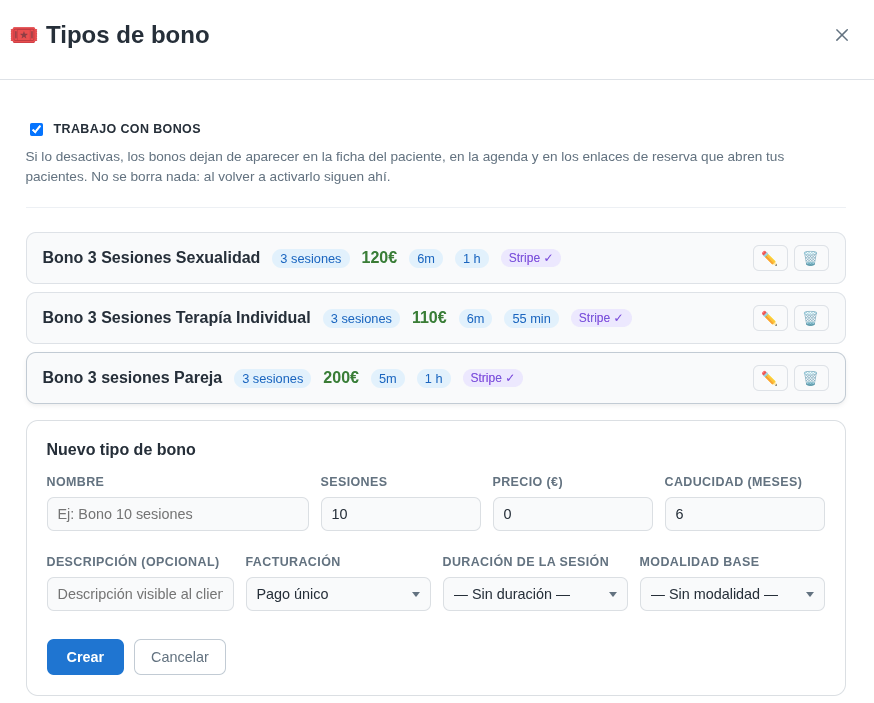The height and width of the screenshot is (703, 874).
Task: Toggle the Trabajo con bonos checkbox
Action: coord(36,129)
